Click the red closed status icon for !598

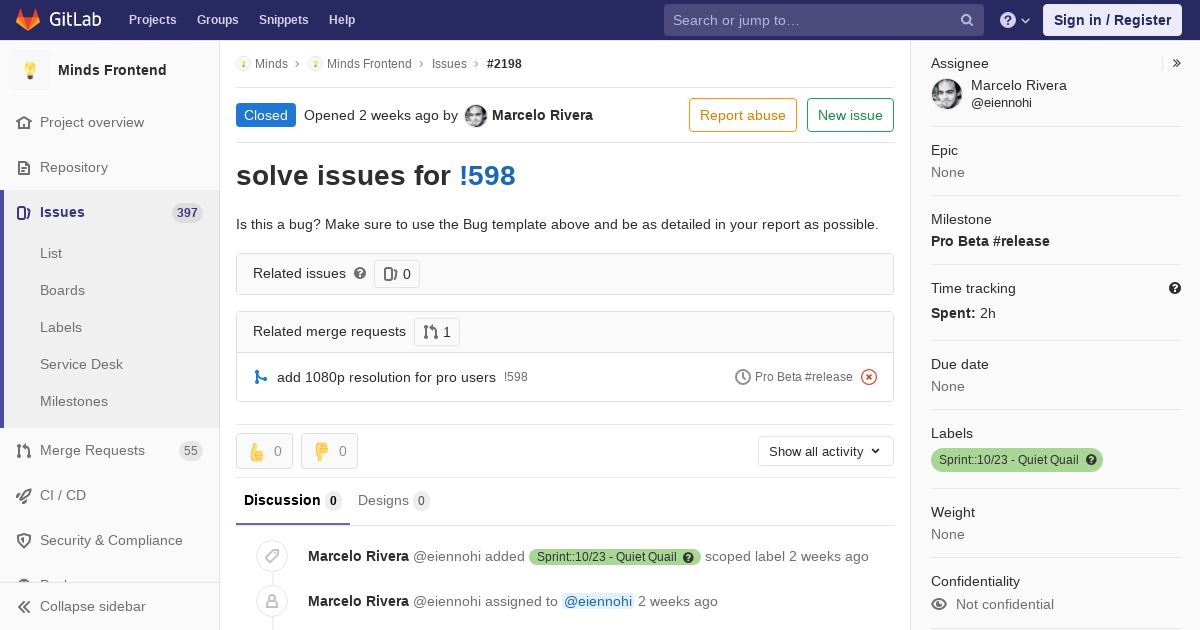(x=869, y=377)
